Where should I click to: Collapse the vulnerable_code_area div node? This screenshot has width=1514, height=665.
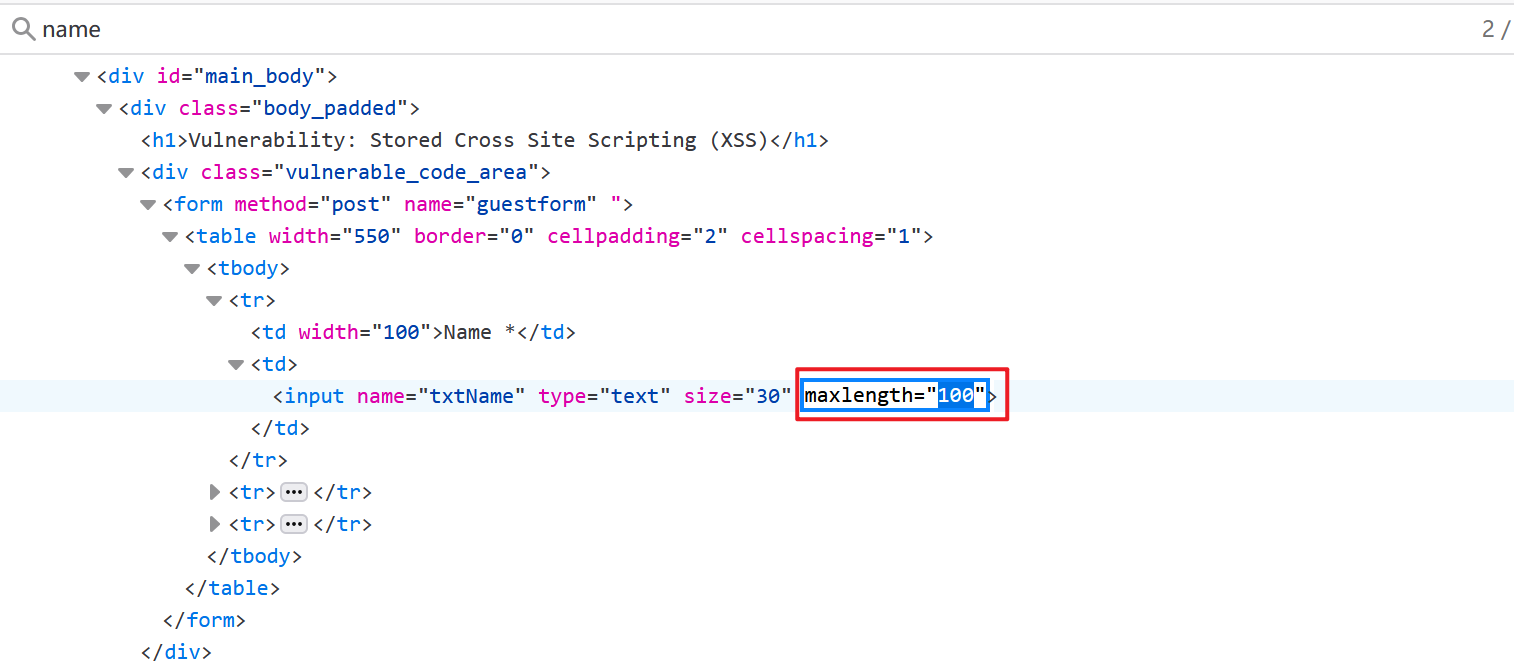(126, 172)
